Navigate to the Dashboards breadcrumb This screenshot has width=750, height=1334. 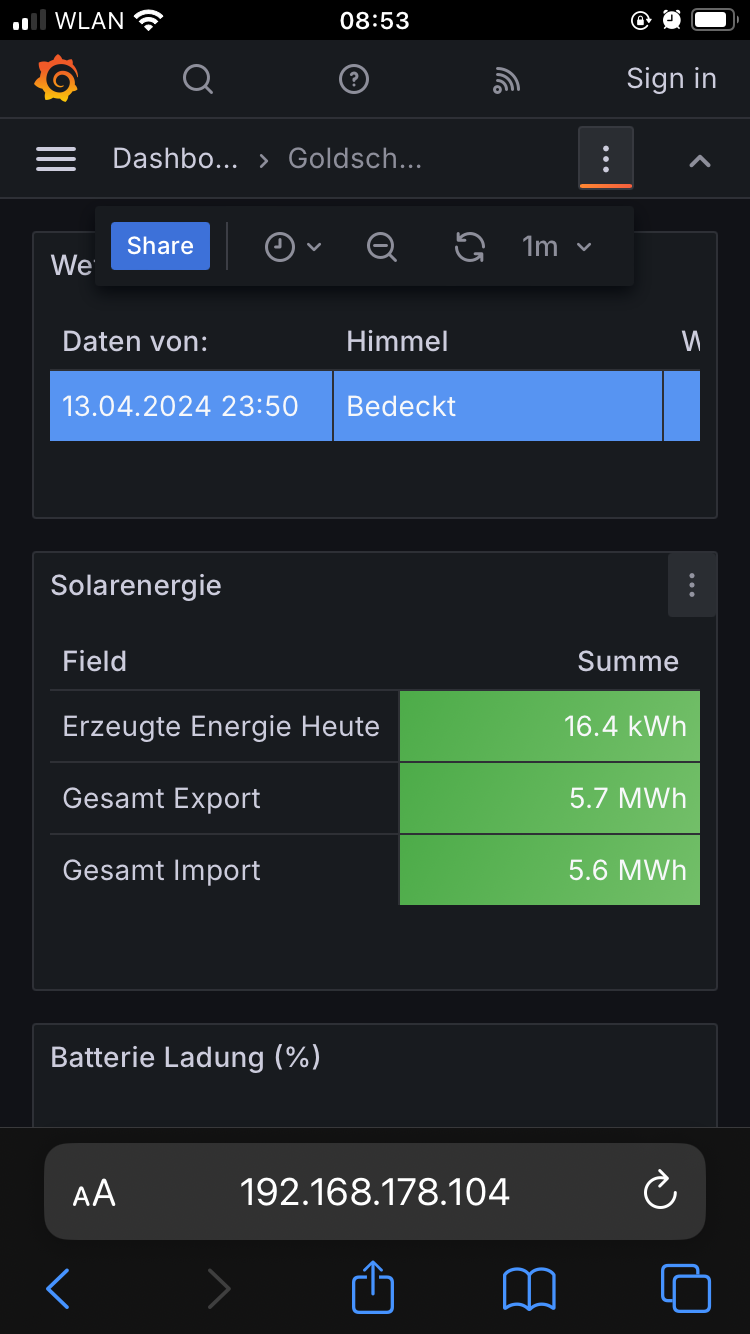175,159
